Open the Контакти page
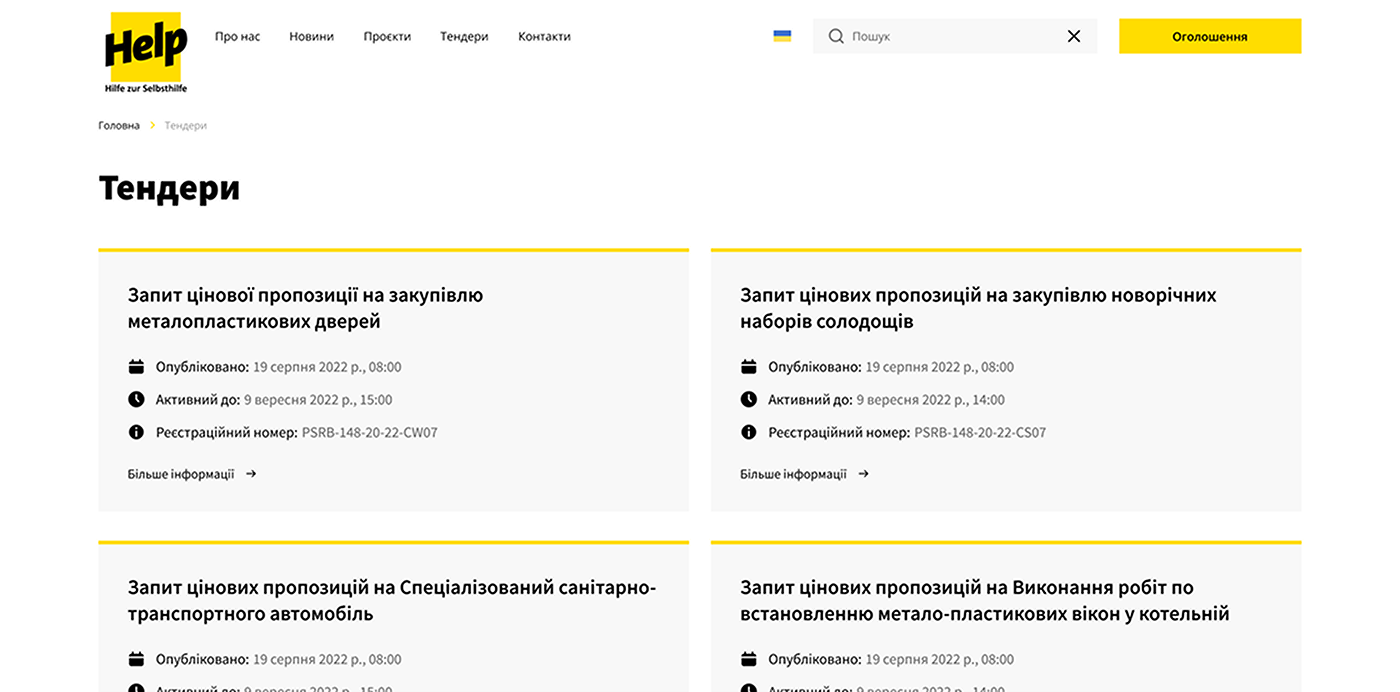1400x692 pixels. (x=544, y=36)
